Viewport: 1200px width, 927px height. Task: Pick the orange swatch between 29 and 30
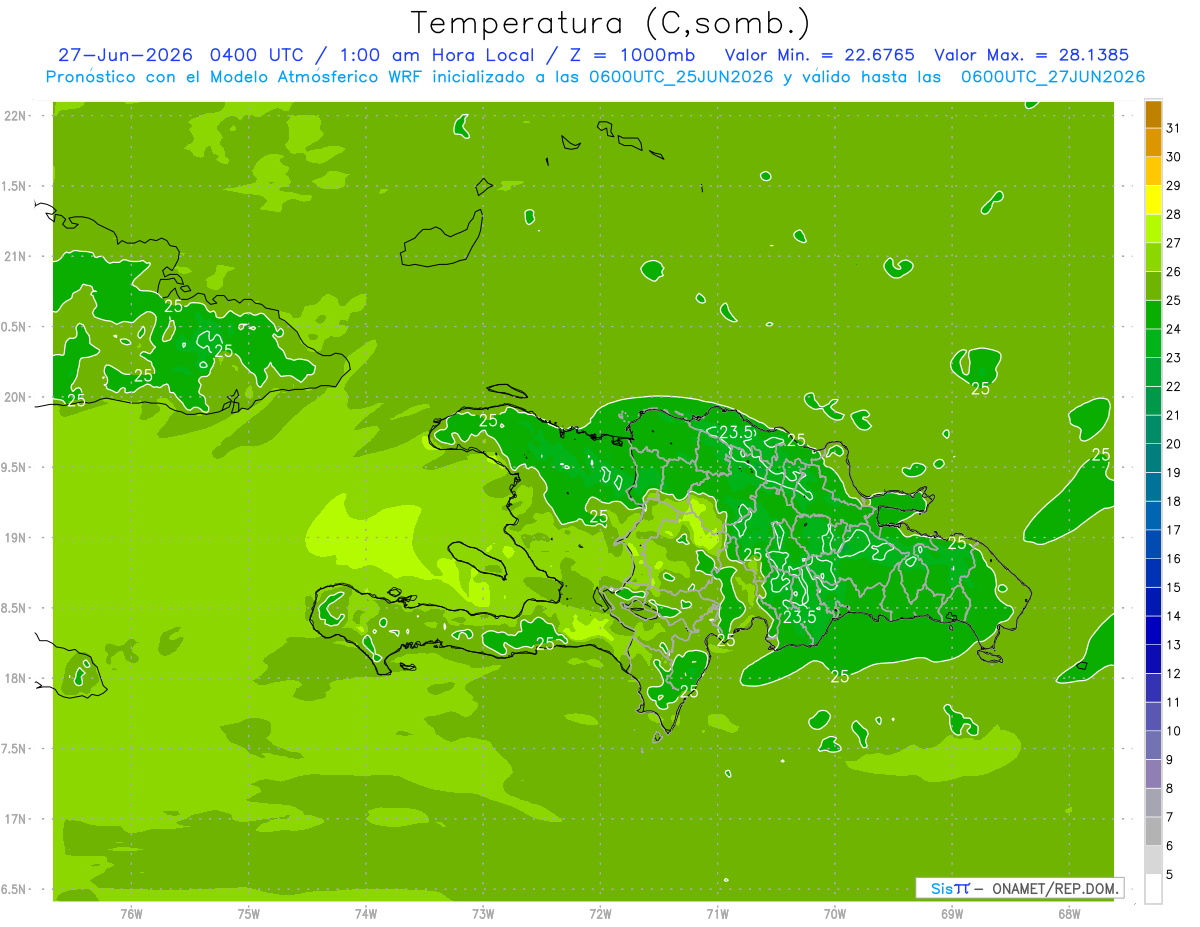pos(1153,171)
